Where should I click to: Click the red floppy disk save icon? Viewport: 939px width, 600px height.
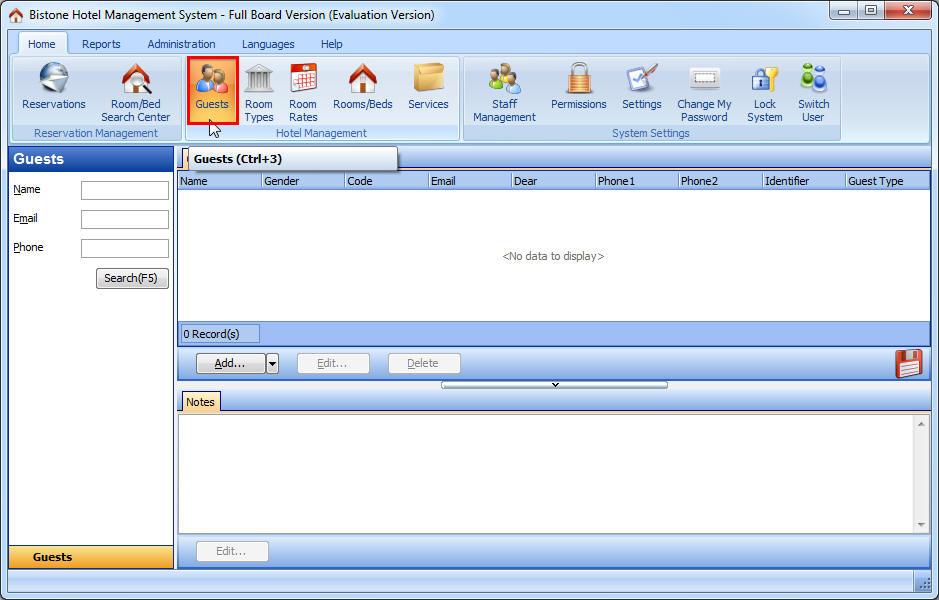point(908,364)
